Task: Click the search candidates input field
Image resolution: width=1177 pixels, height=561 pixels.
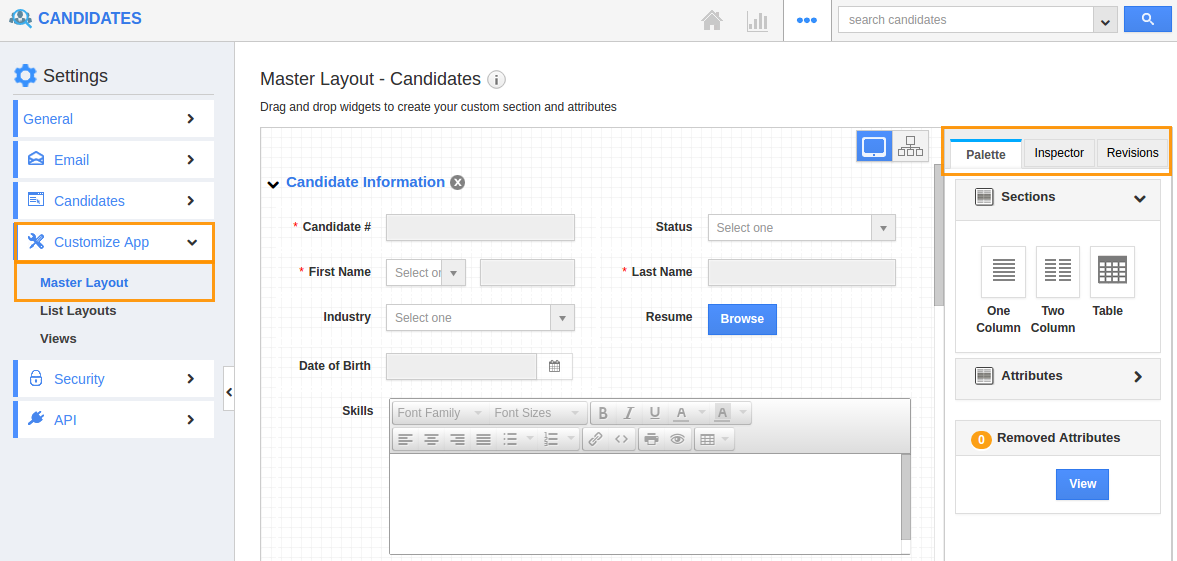Action: (x=964, y=20)
